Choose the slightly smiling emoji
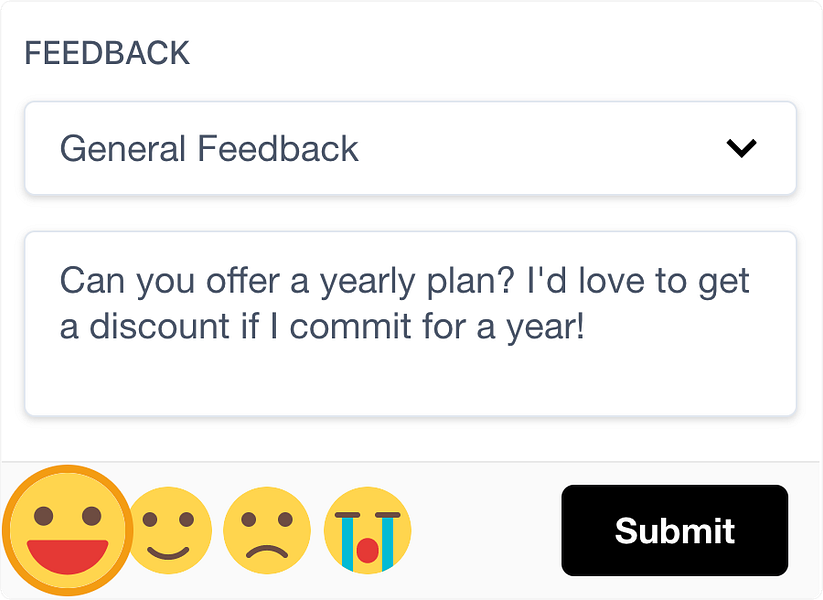Viewport: 823px width, 600px height. click(168, 530)
